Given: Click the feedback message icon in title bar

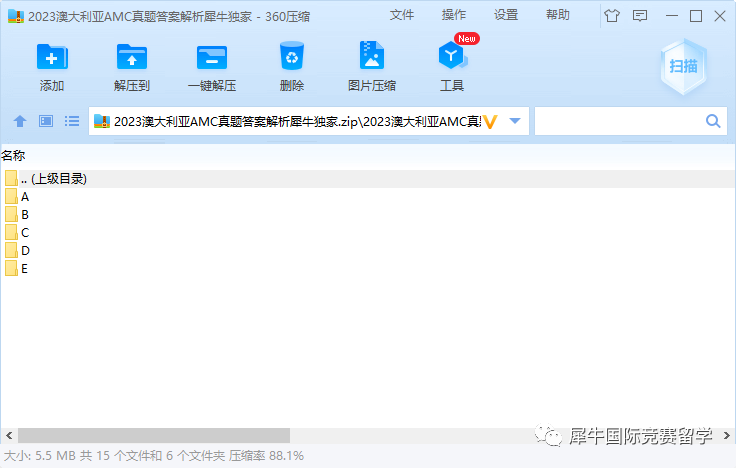Looking at the screenshot, I should click(x=640, y=16).
